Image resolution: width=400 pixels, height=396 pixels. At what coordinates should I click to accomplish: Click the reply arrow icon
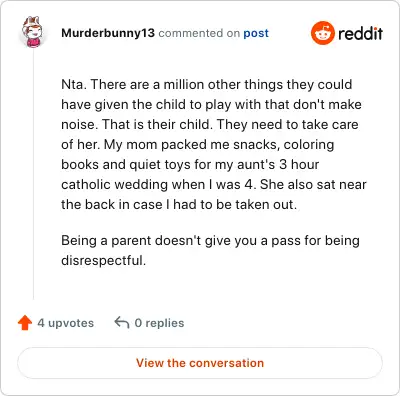click(x=122, y=323)
